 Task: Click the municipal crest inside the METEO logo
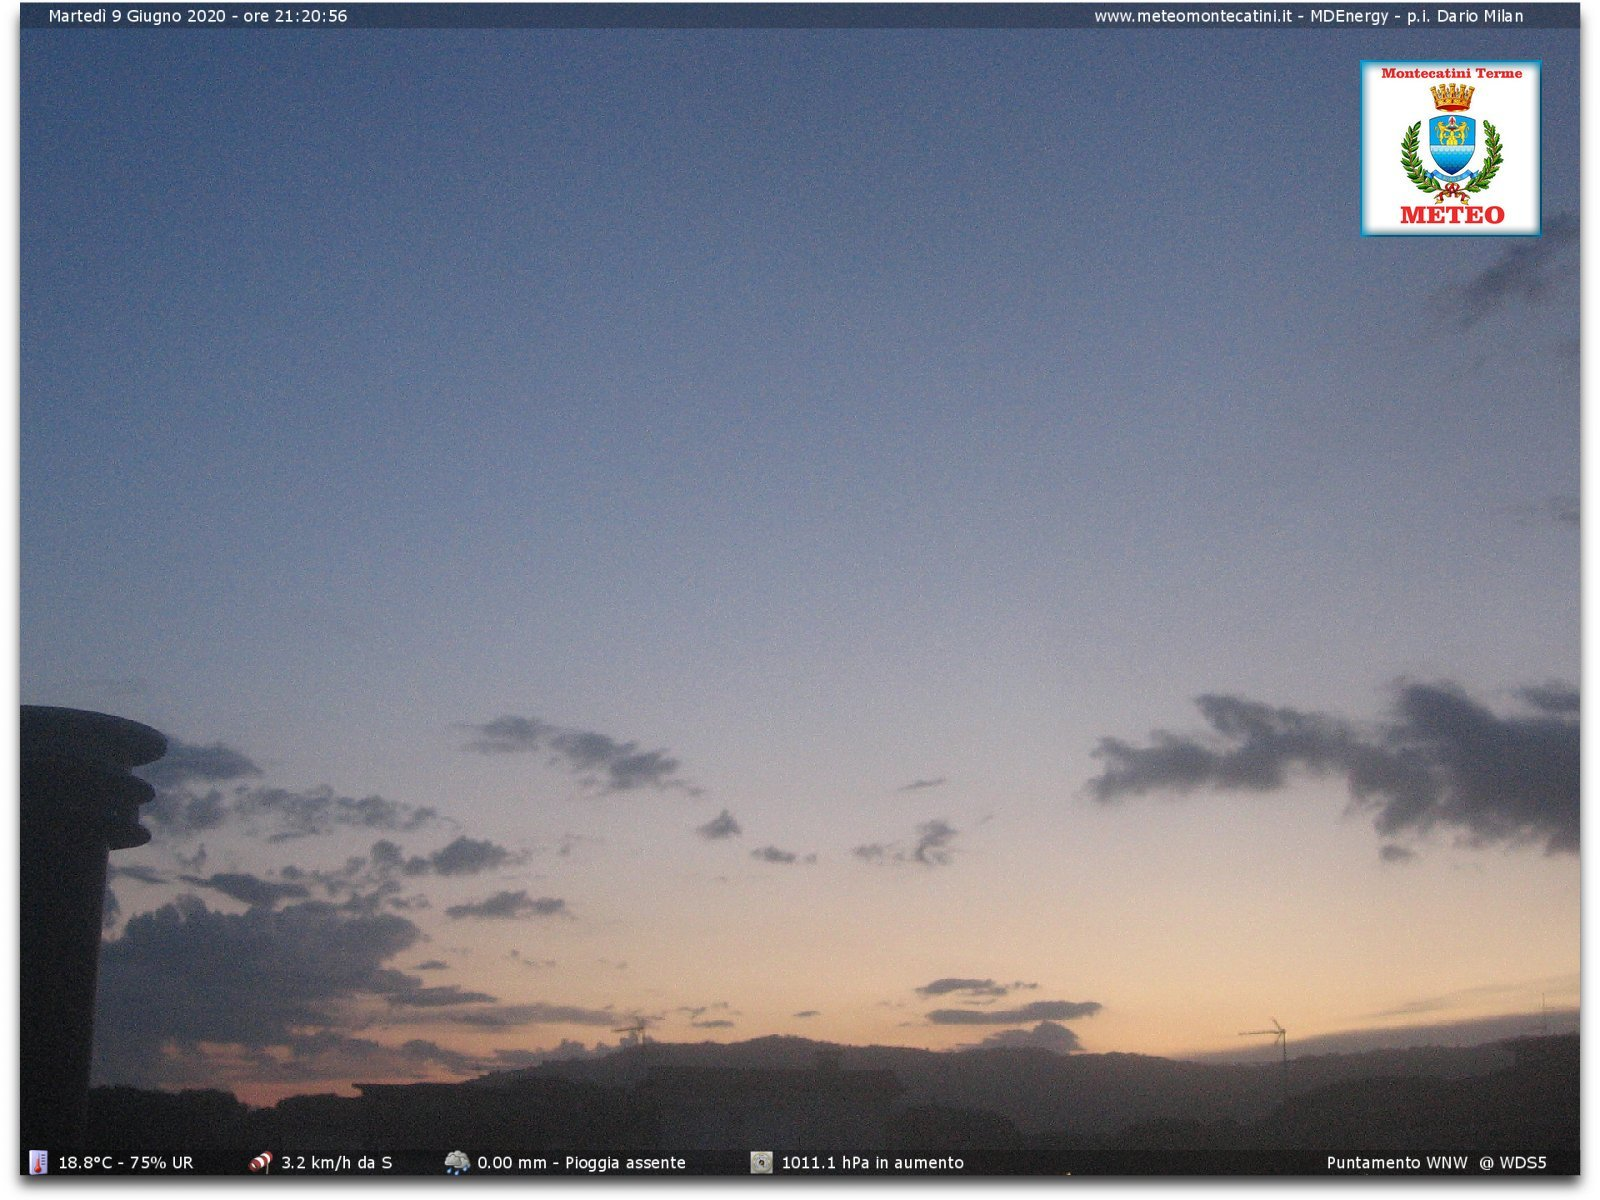click(x=1451, y=143)
